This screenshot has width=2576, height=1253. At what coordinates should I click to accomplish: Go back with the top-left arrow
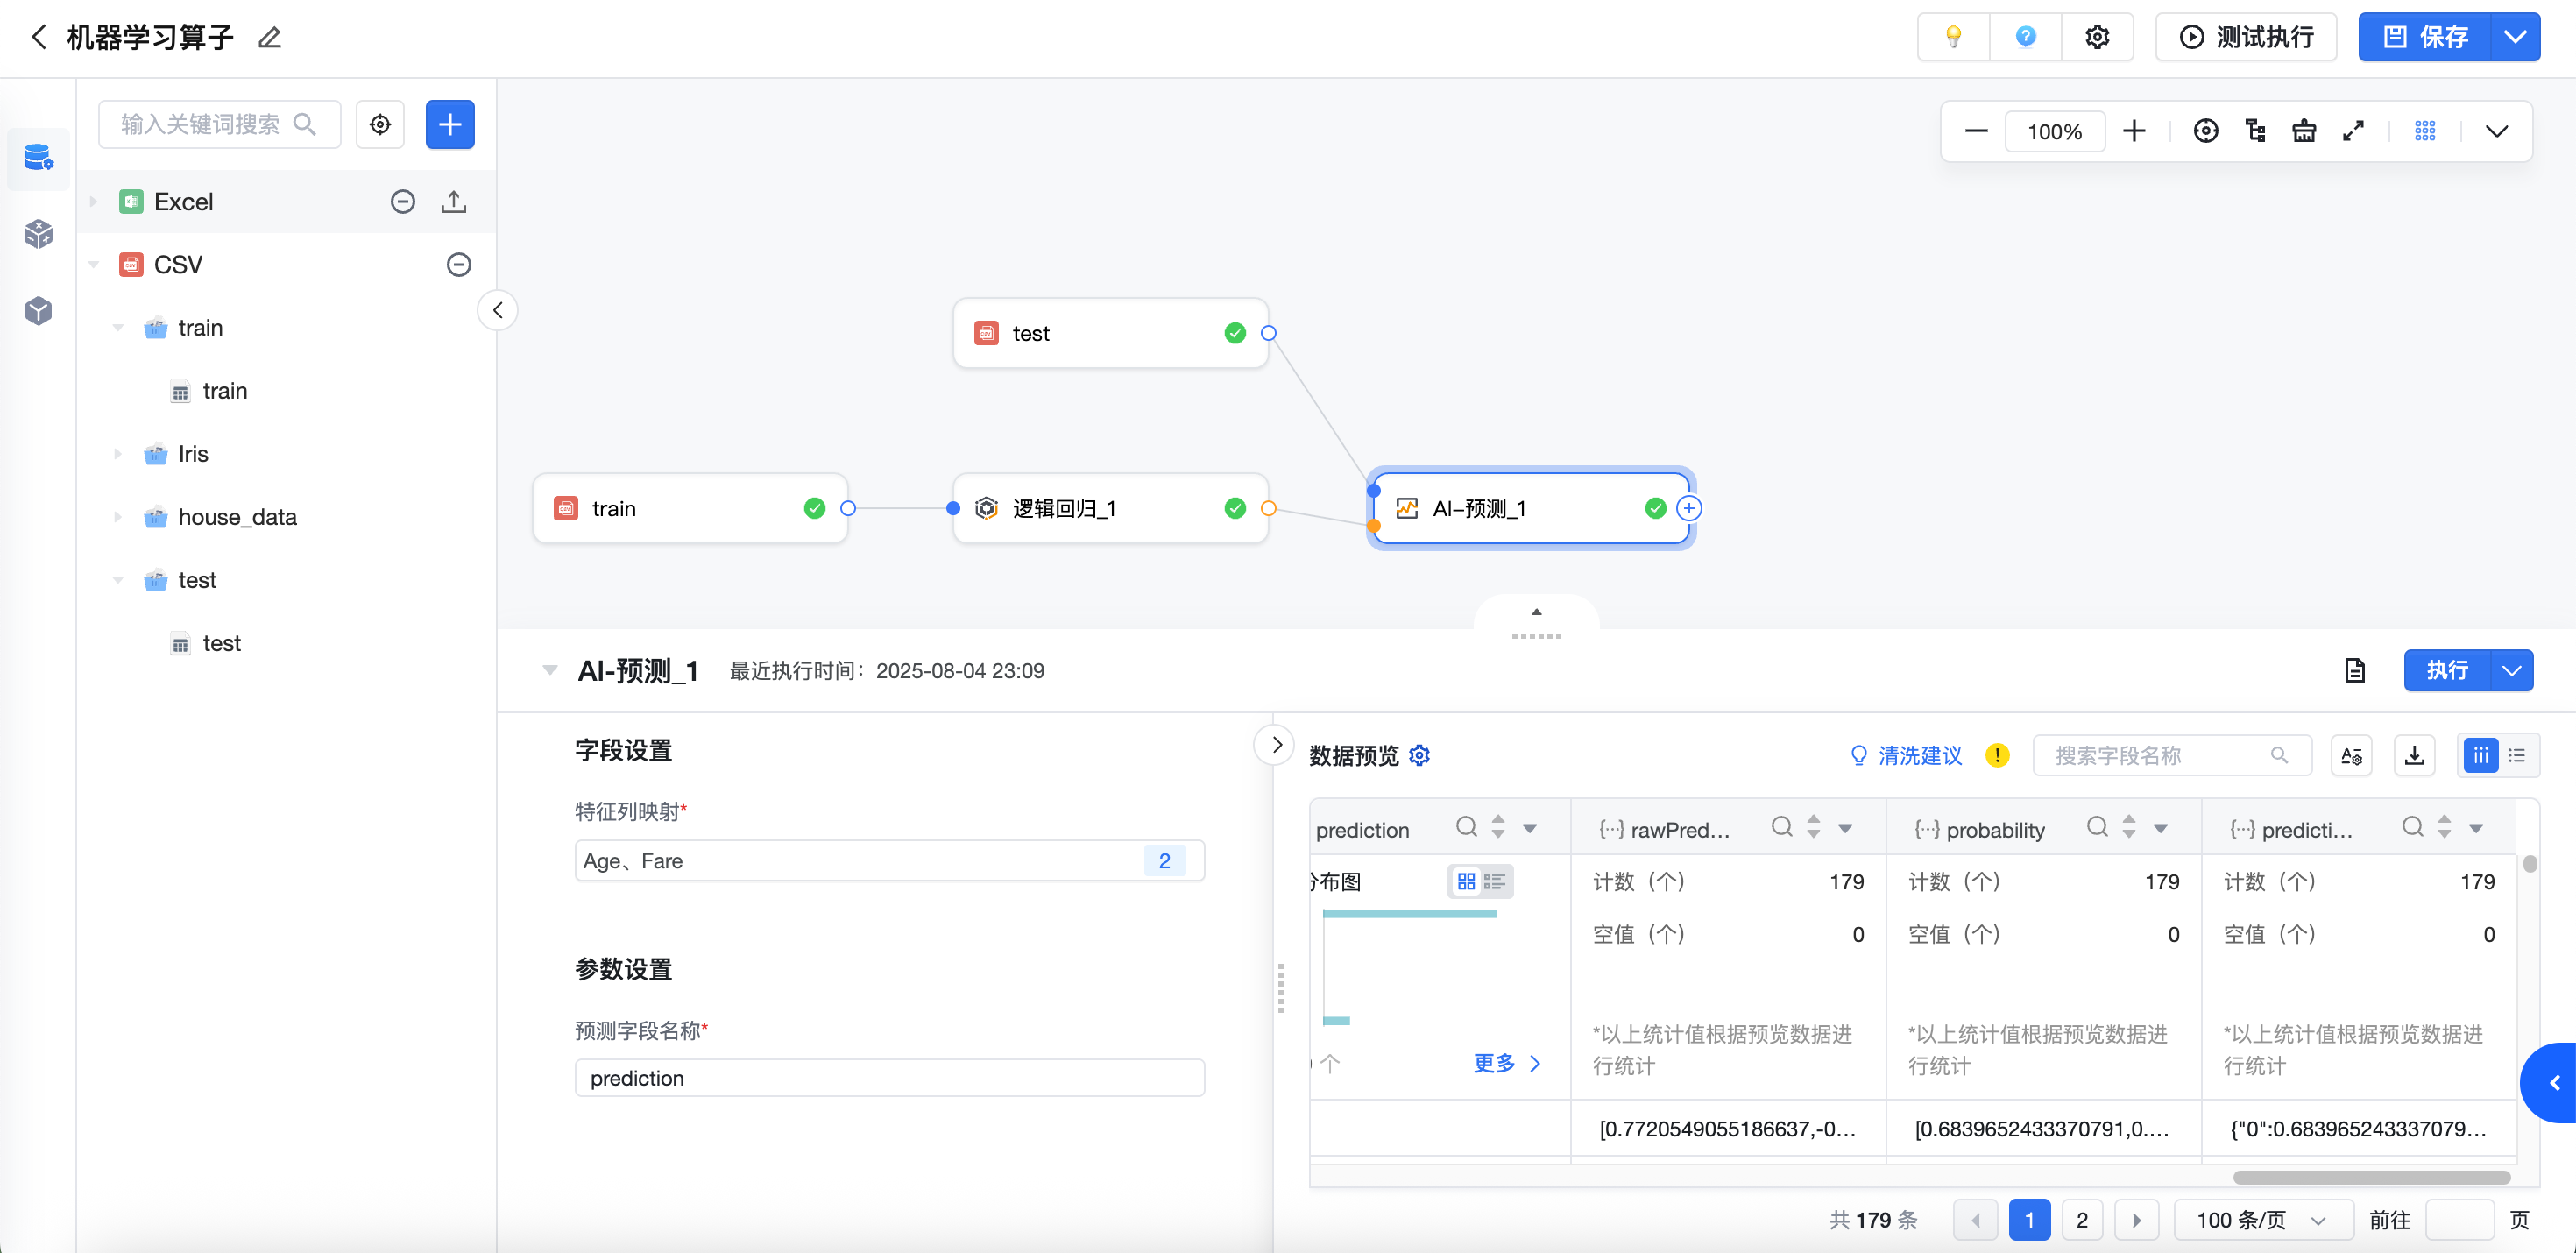[x=39, y=38]
